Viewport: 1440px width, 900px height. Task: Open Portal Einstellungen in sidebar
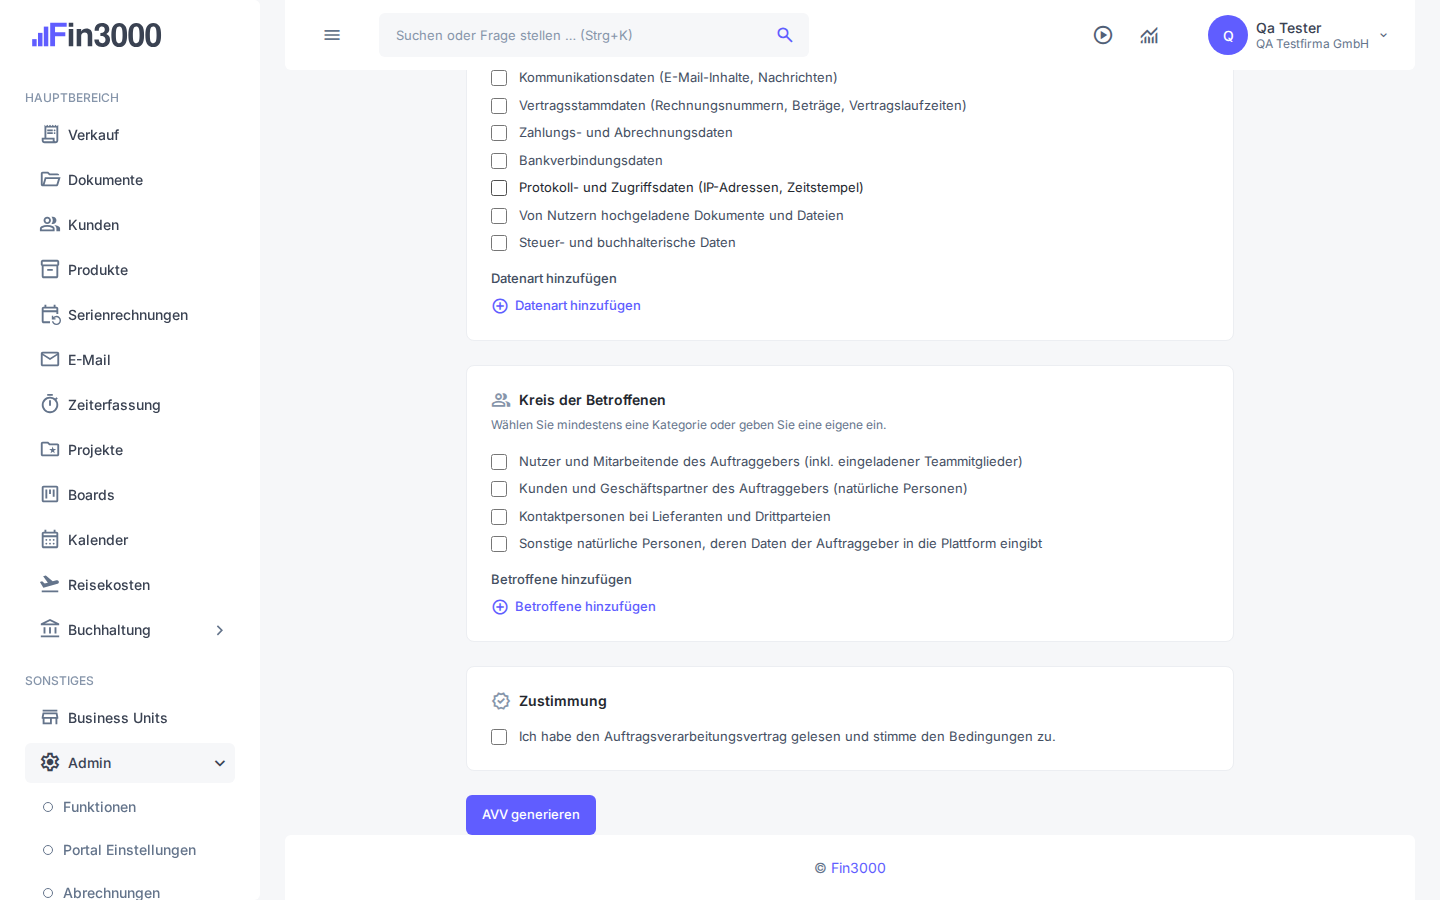129,850
